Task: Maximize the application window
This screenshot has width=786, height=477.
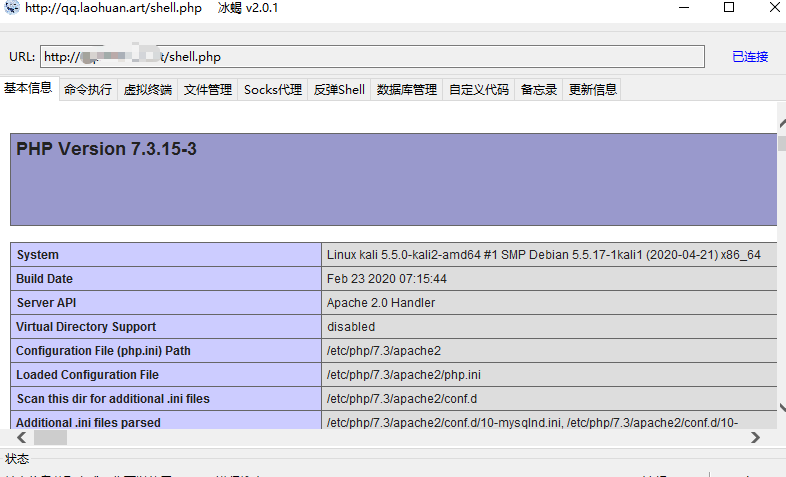Action: click(x=728, y=8)
